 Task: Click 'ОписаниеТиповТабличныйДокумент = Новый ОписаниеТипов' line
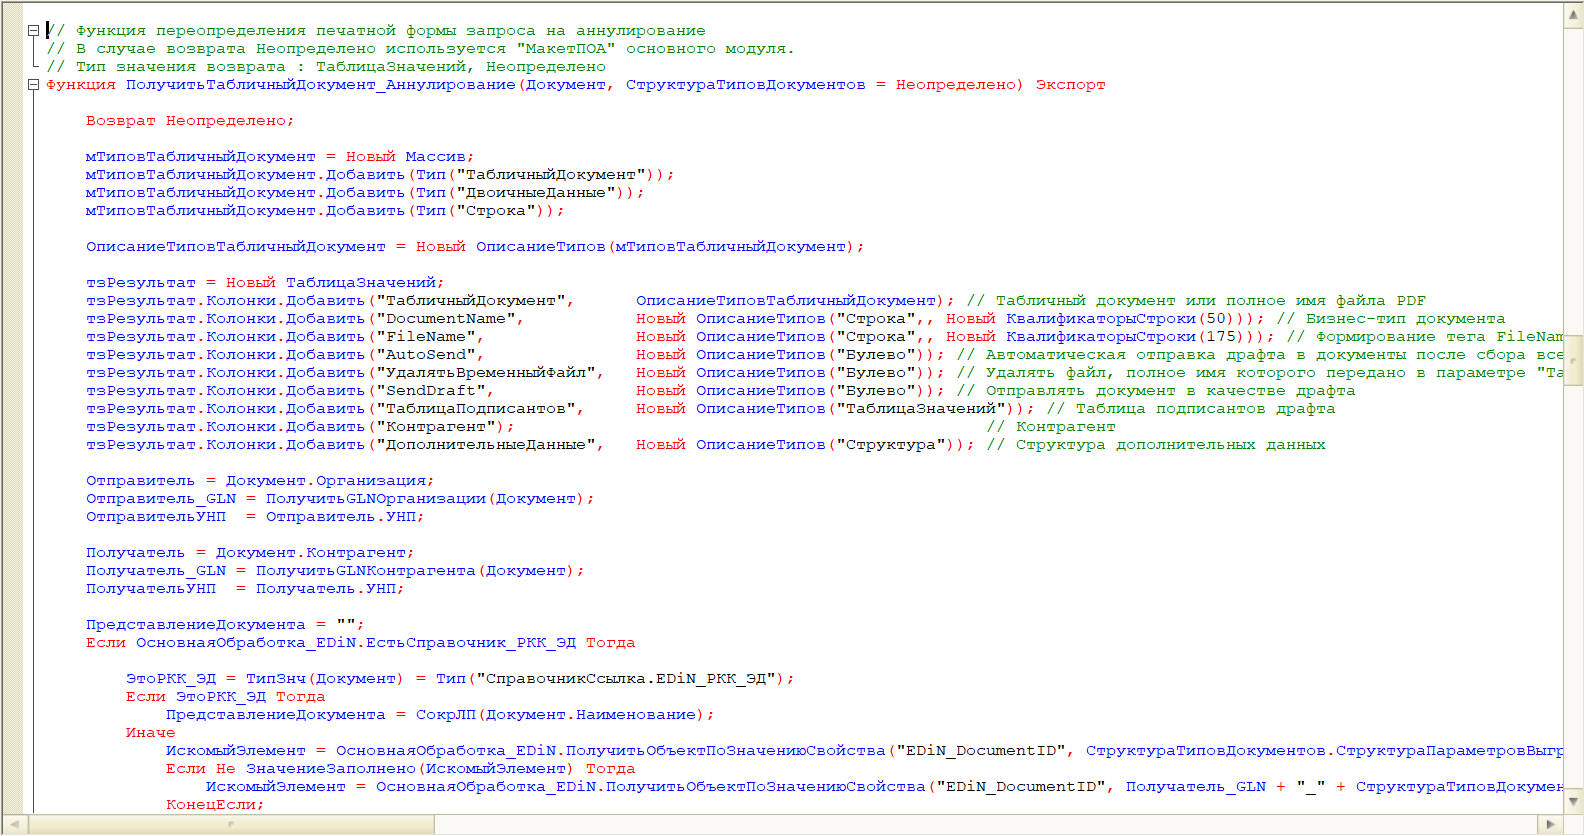tap(475, 247)
